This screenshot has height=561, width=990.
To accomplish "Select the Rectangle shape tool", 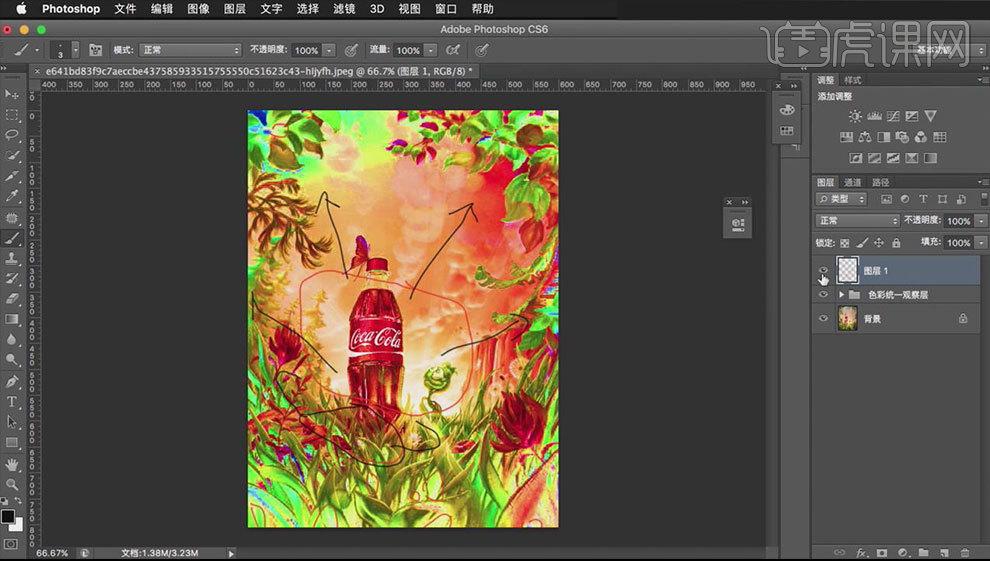I will point(11,442).
